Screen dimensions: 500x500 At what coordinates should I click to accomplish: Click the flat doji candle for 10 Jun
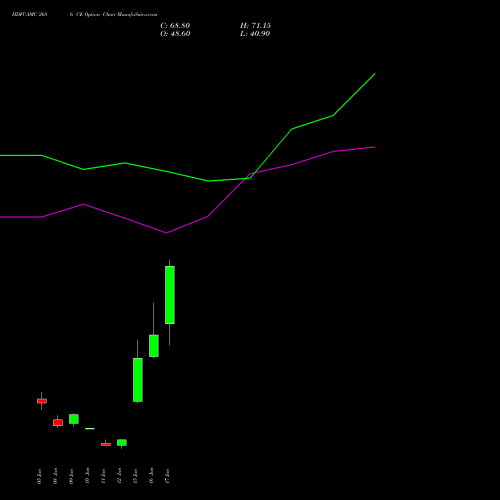click(x=90, y=428)
